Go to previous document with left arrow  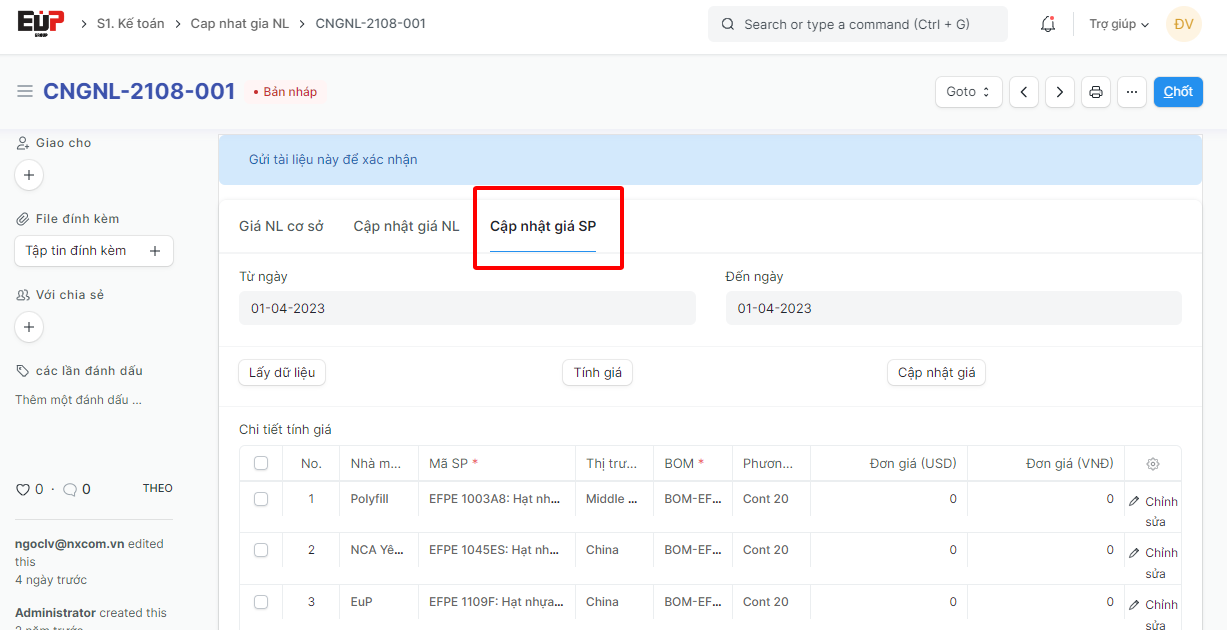[1023, 92]
